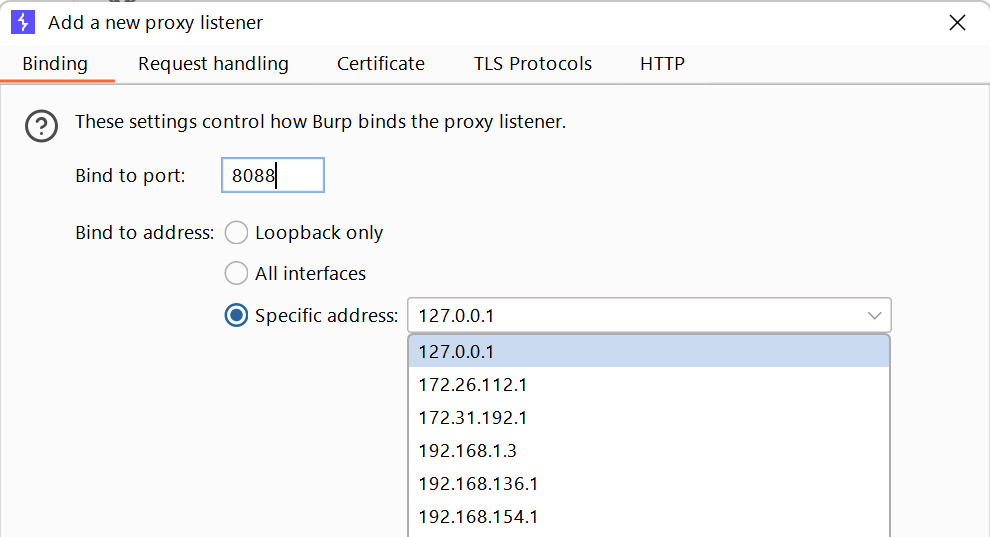This screenshot has height=537, width=990.
Task: Select the All interfaces radio button
Action: coord(237,273)
